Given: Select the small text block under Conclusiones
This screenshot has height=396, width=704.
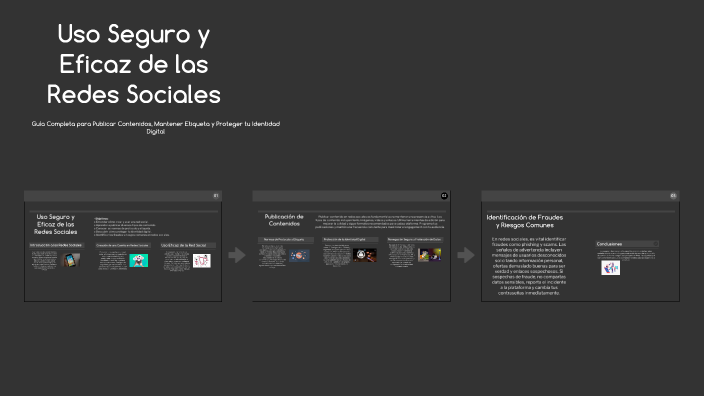Looking at the screenshot, I should (626, 255).
